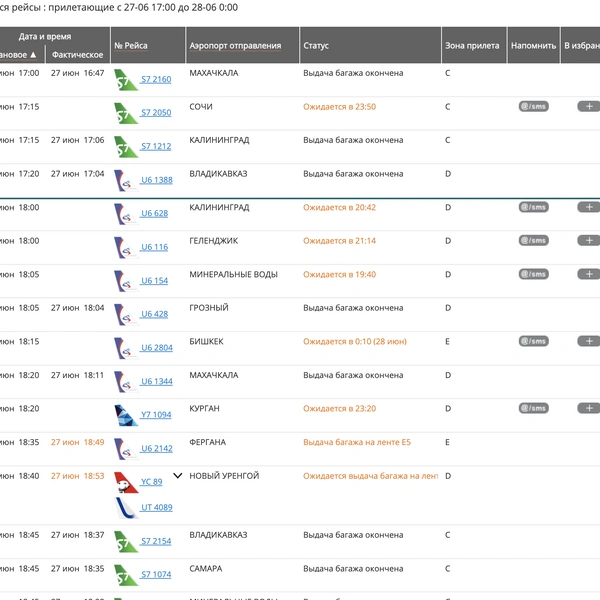This screenshot has height=600, width=600.
Task: Open flight U6 154 link
Action: (x=154, y=280)
